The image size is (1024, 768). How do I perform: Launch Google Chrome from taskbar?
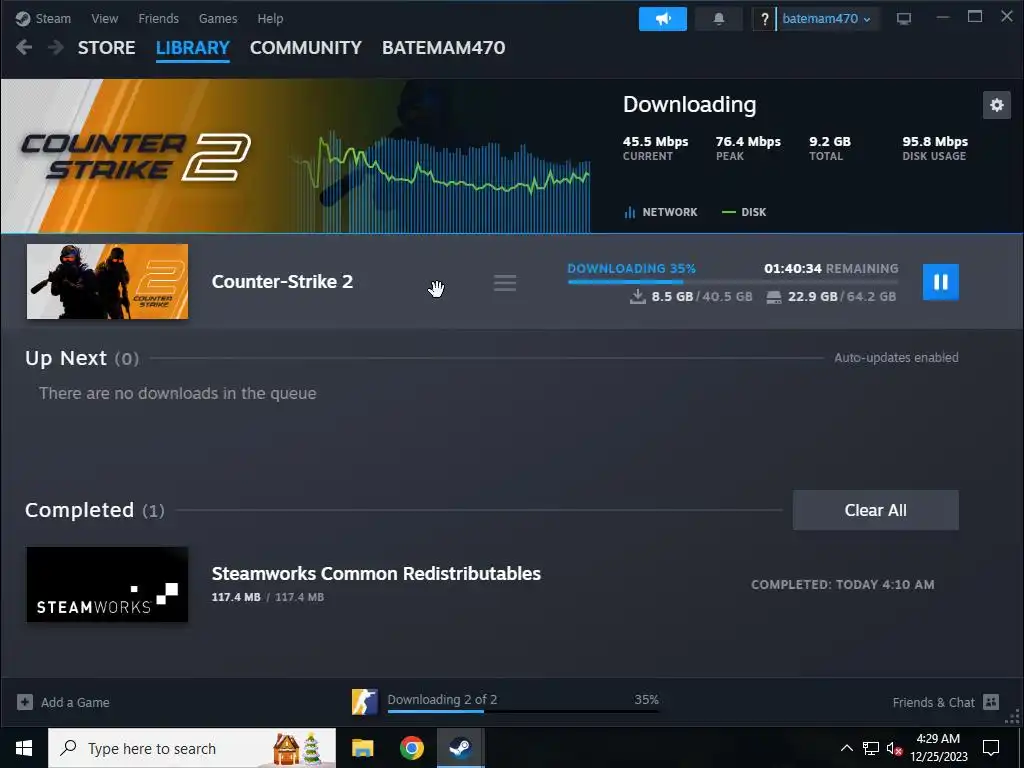point(411,748)
